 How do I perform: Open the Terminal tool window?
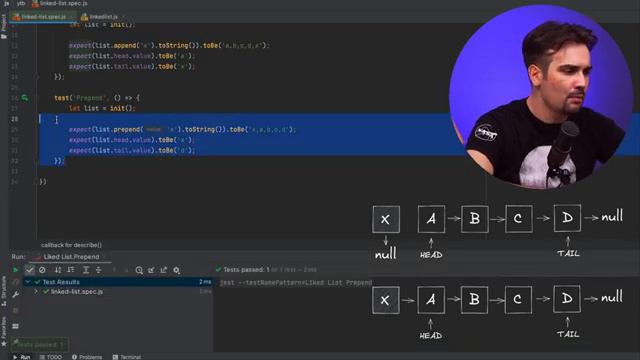[x=127, y=357]
